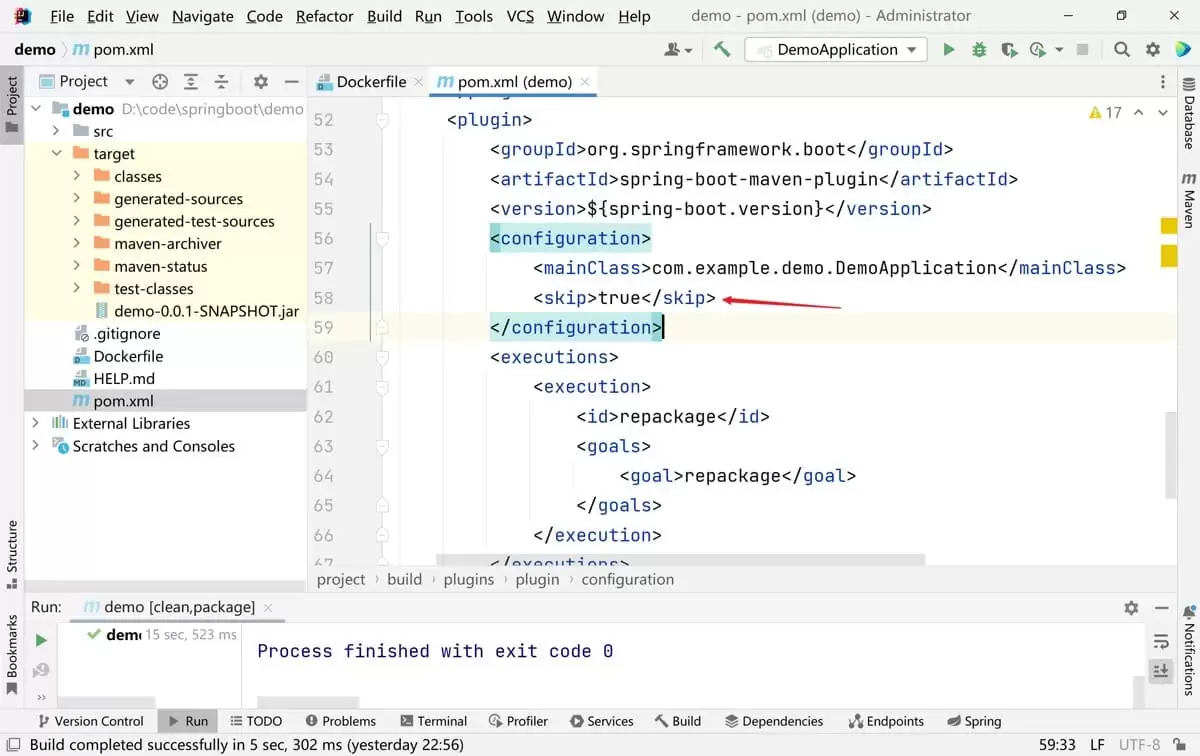Click the LF line separator in status bar
The height and width of the screenshot is (756, 1200).
[1097, 744]
